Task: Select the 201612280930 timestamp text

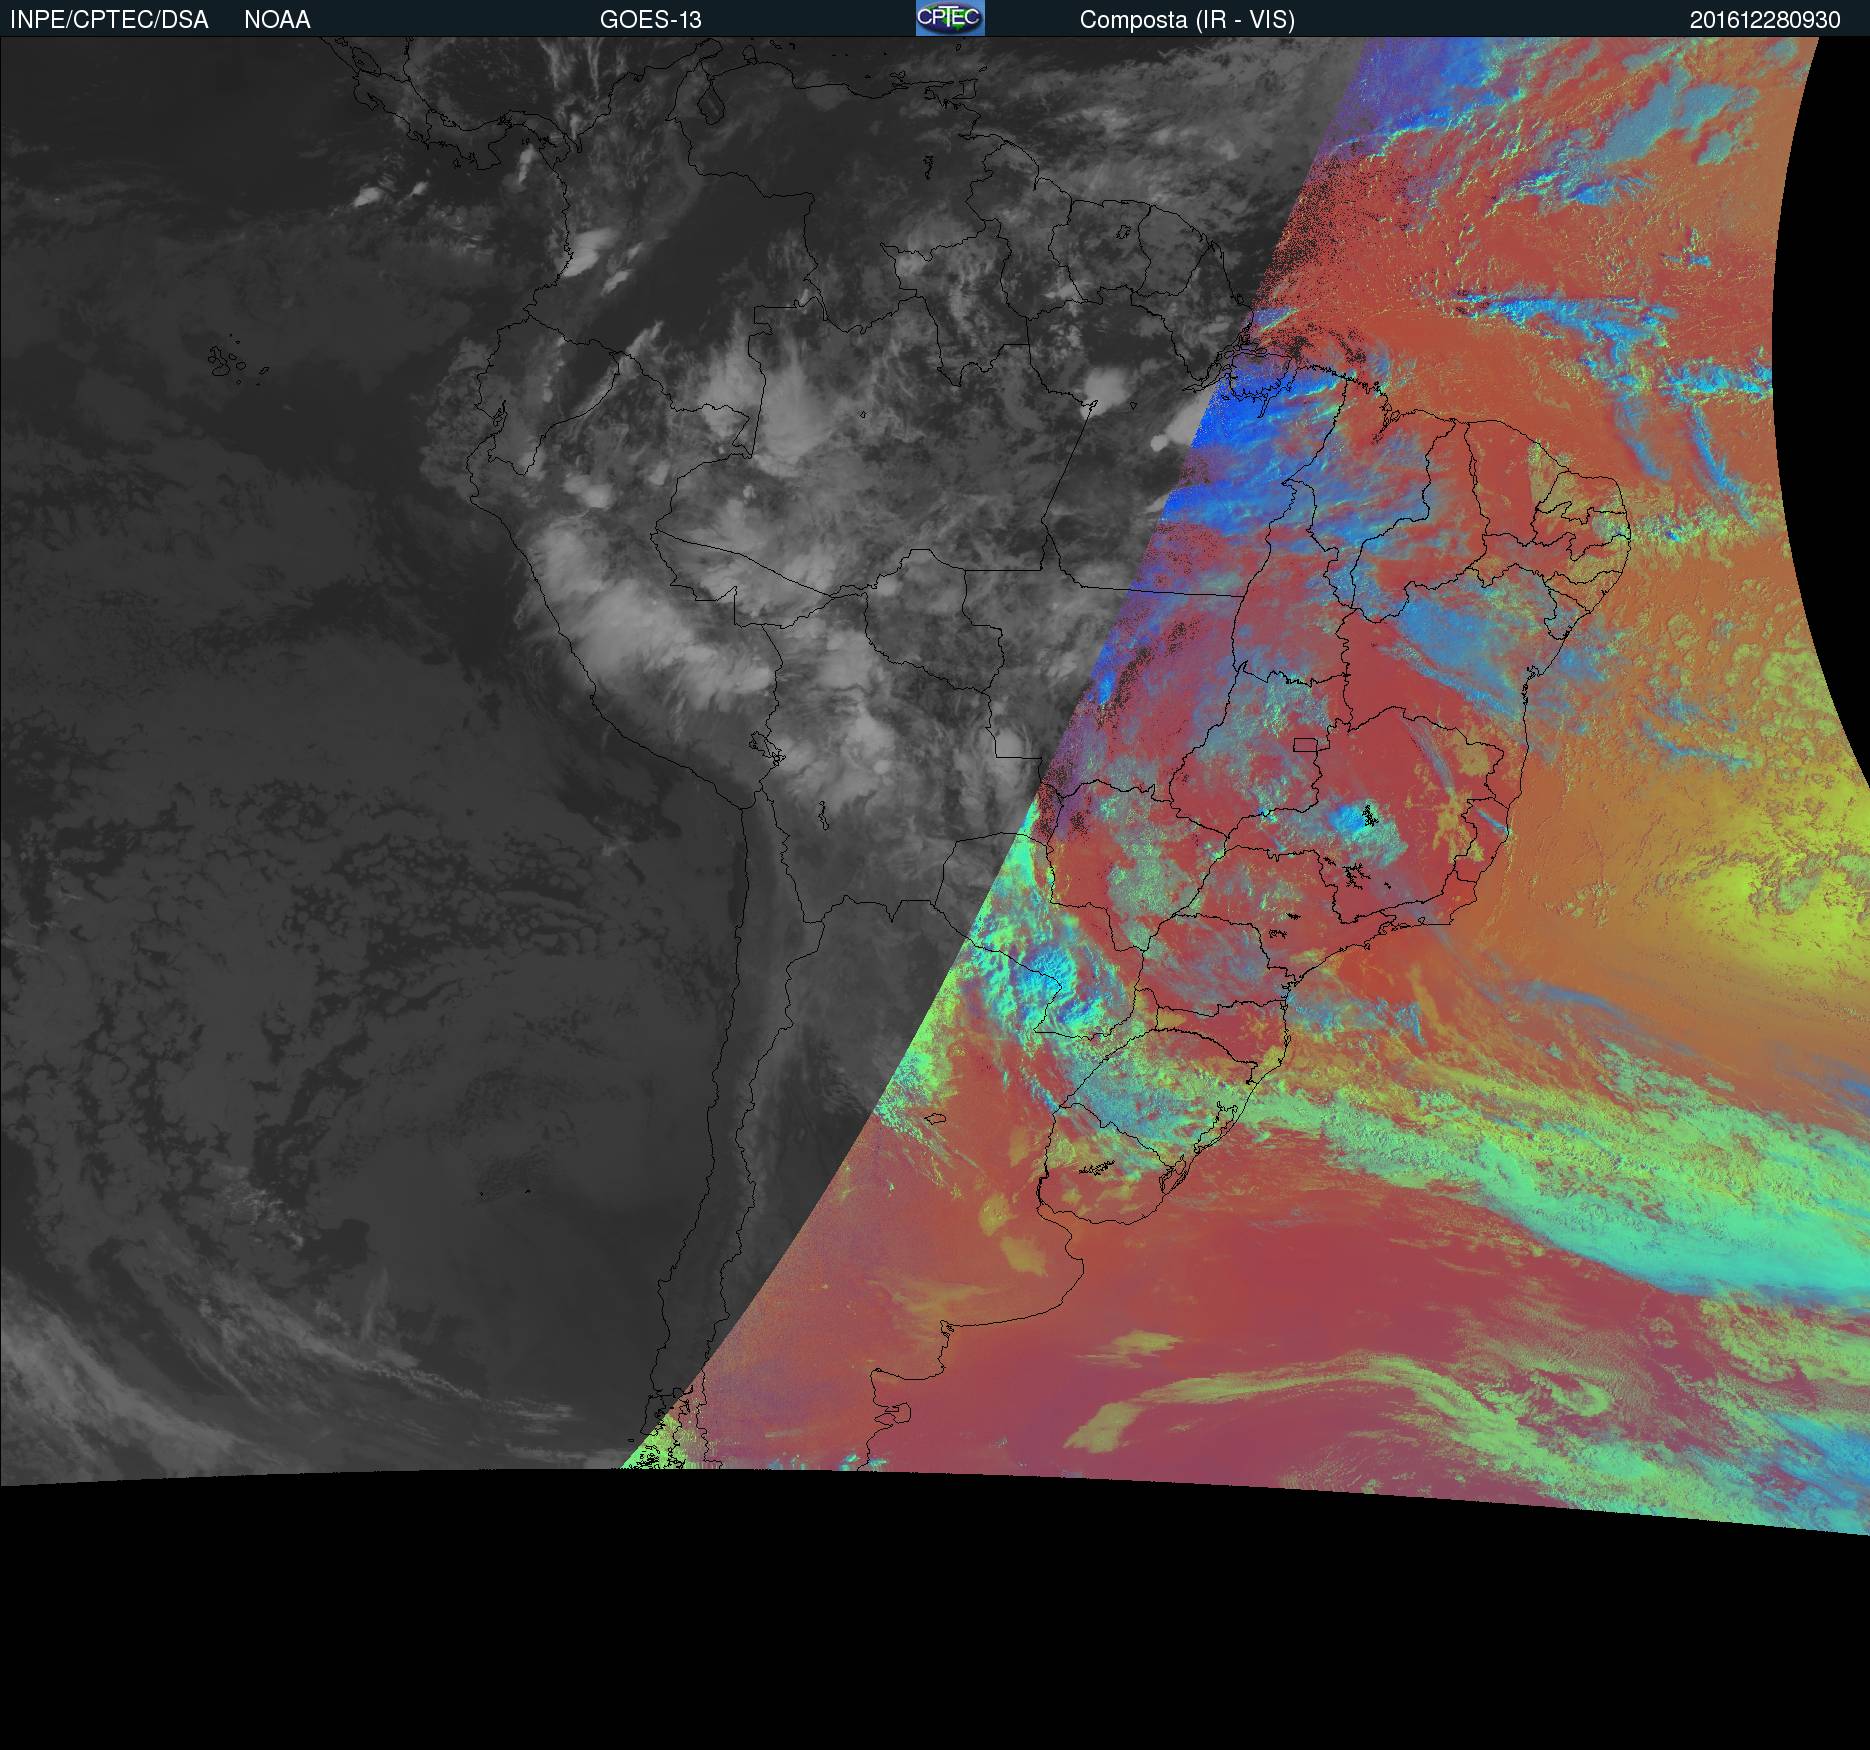Action: click(x=1764, y=20)
